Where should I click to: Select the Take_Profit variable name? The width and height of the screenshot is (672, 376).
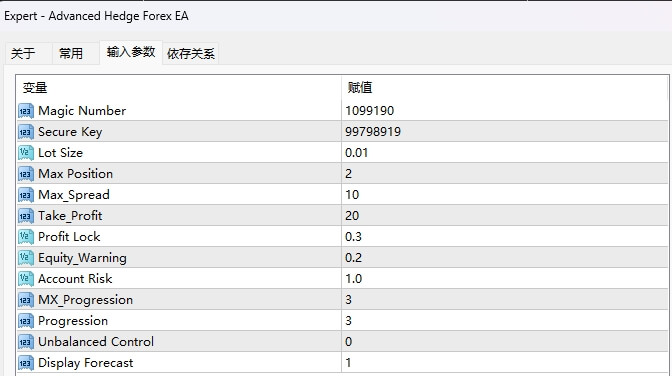(x=70, y=216)
